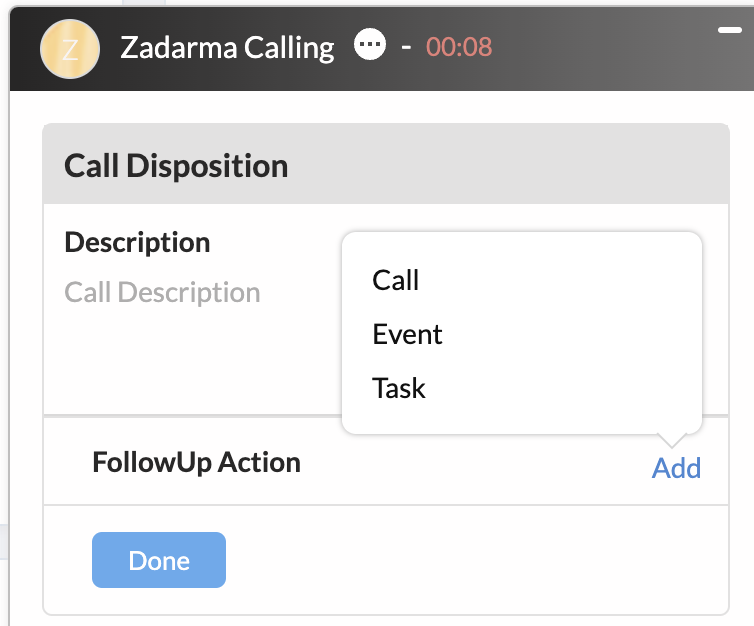Image resolution: width=754 pixels, height=626 pixels.
Task: Click empty space below the Call Description placeholder
Action: tap(180, 360)
